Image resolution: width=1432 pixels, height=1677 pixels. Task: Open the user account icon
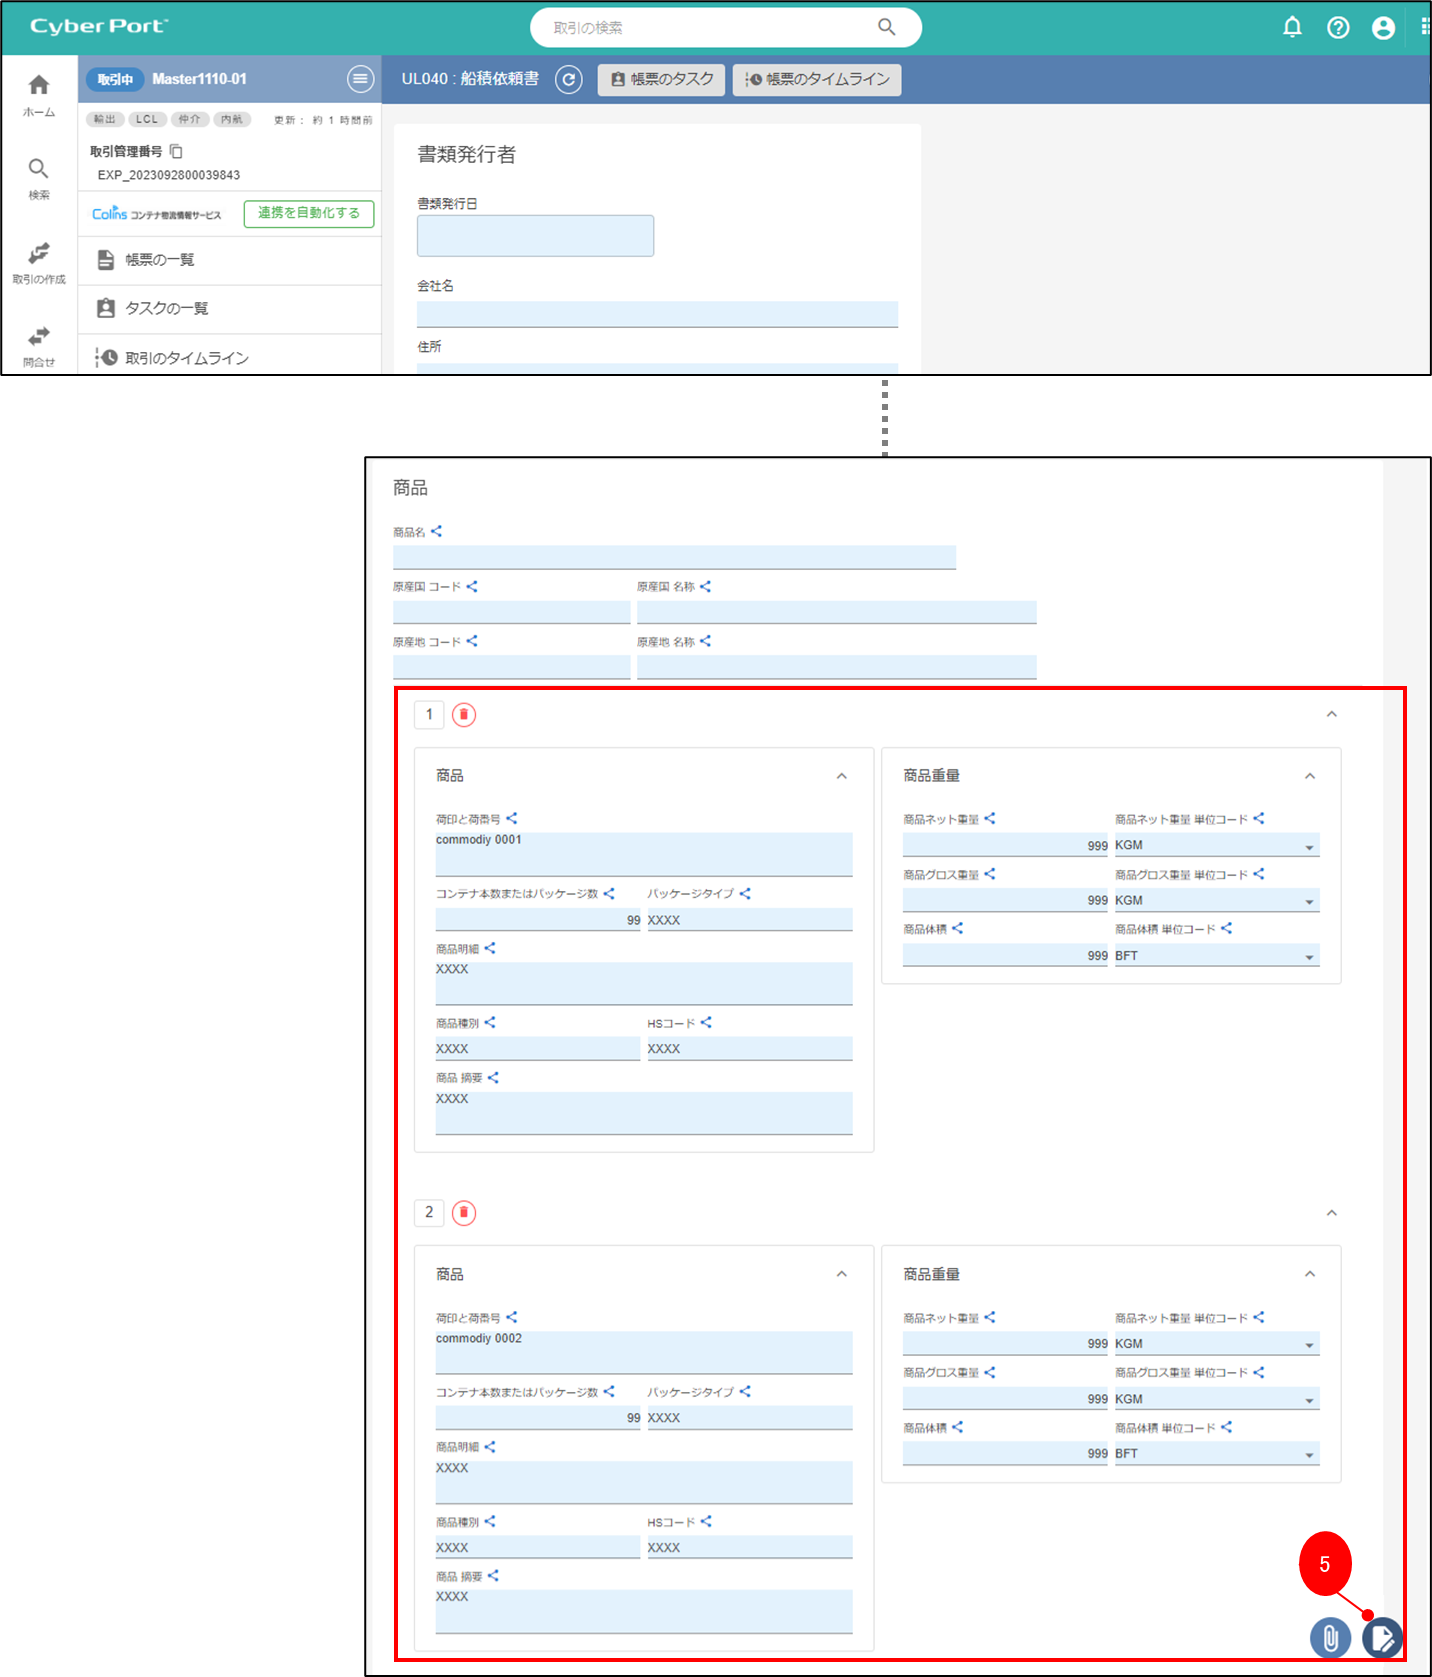tap(1383, 28)
